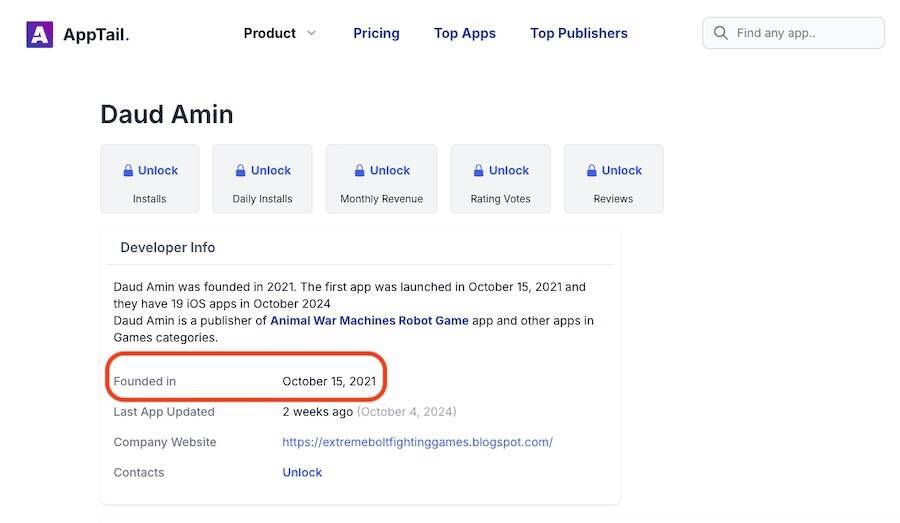Open the Product menu
The width and height of the screenshot is (900, 523).
click(270, 33)
